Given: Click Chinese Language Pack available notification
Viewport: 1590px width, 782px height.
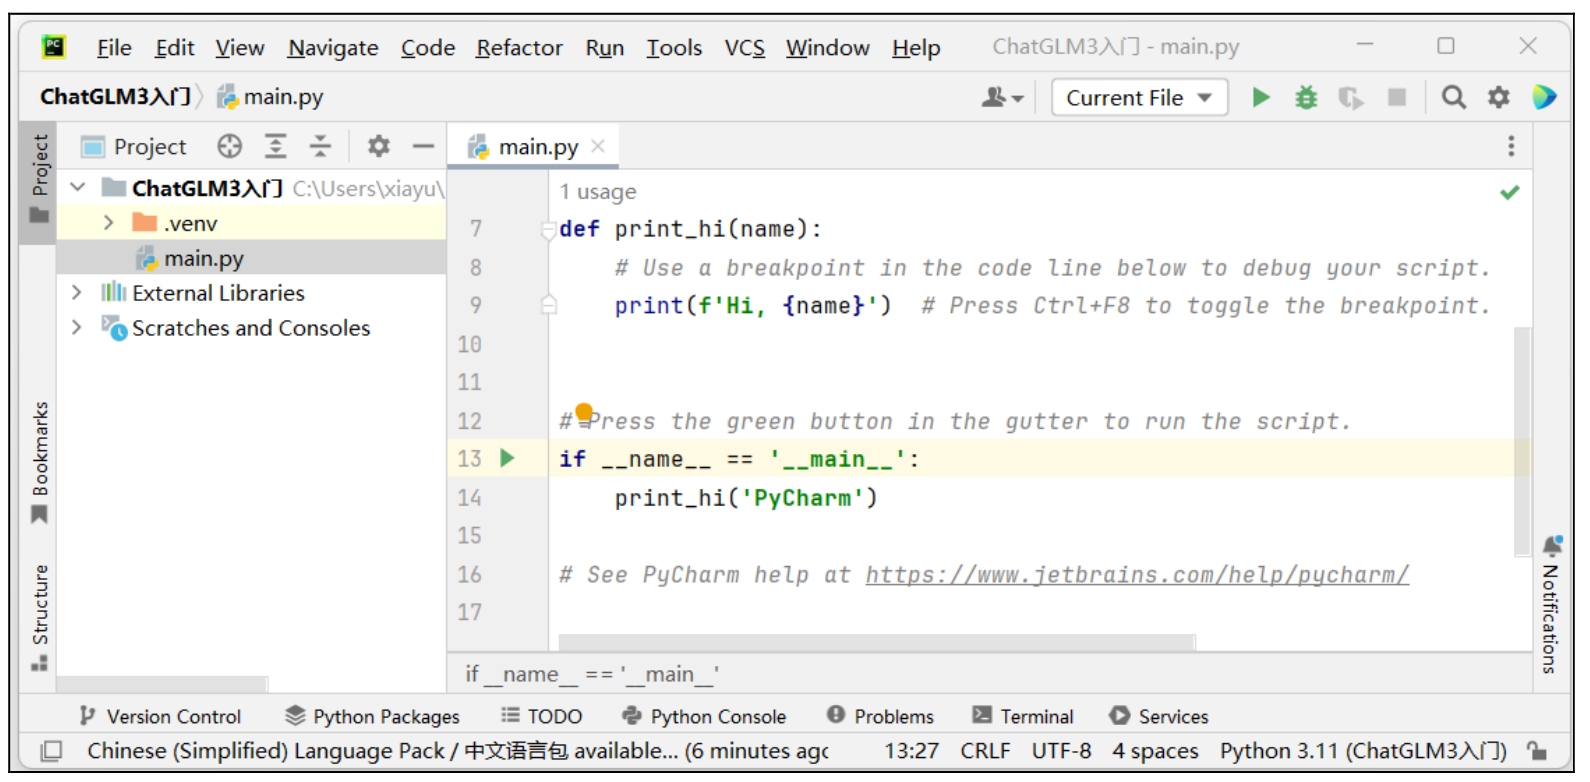Looking at the screenshot, I should click(x=457, y=751).
